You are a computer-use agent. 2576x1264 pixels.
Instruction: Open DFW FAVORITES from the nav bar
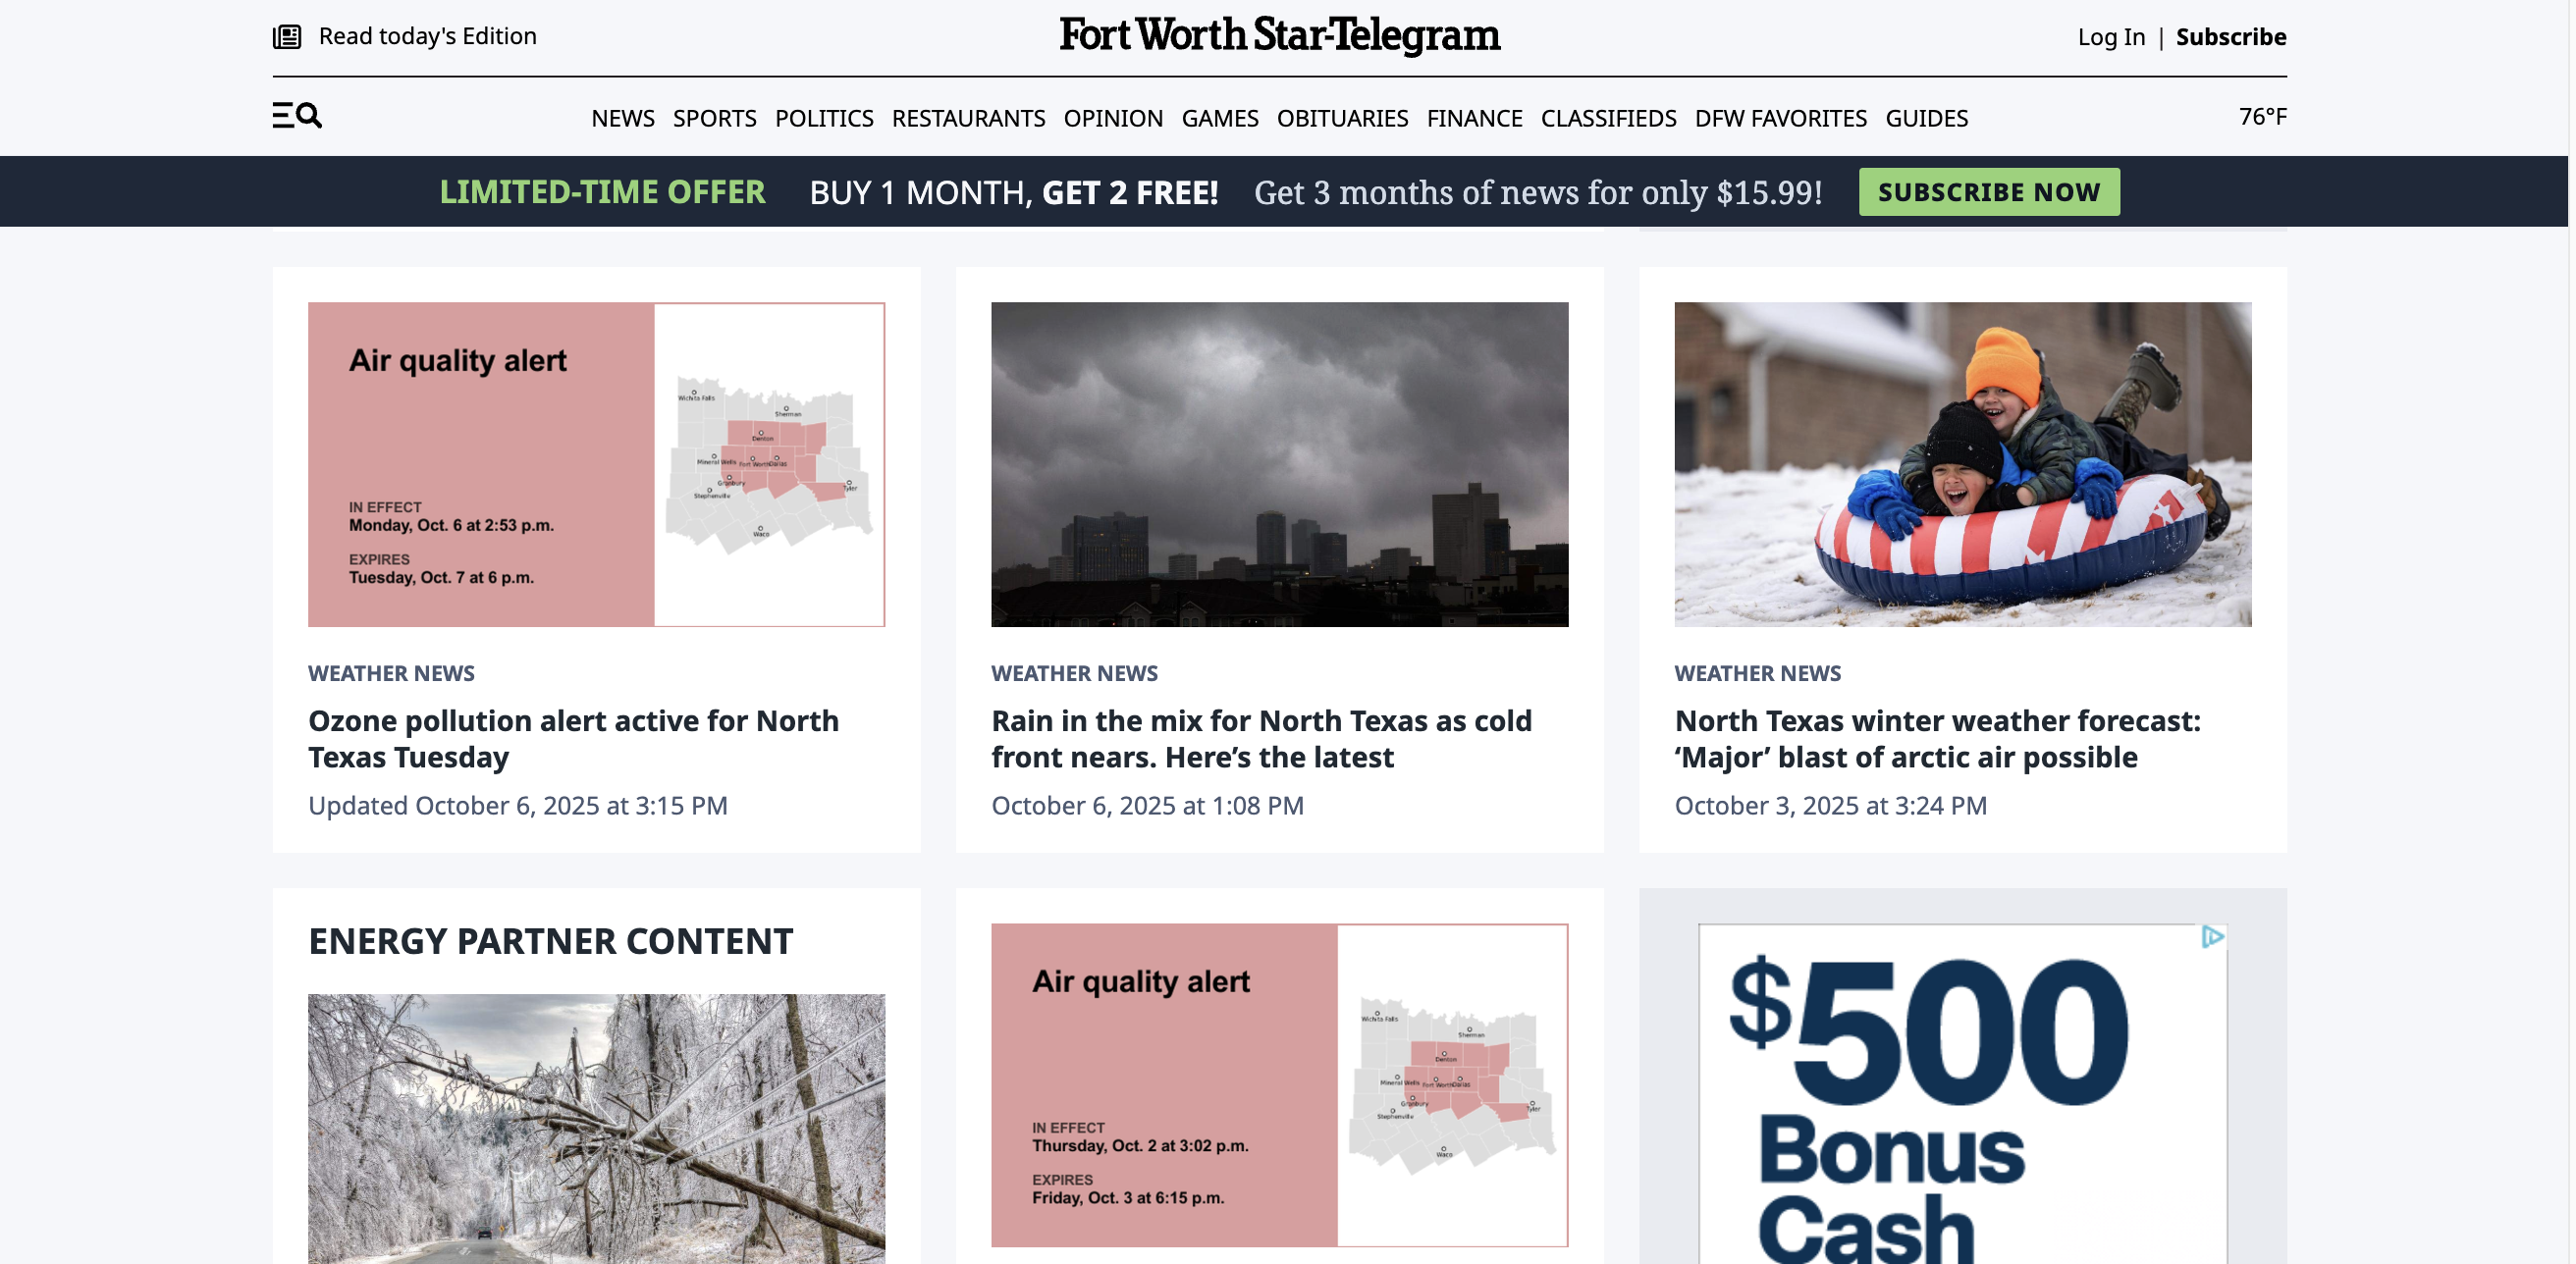(x=1779, y=118)
